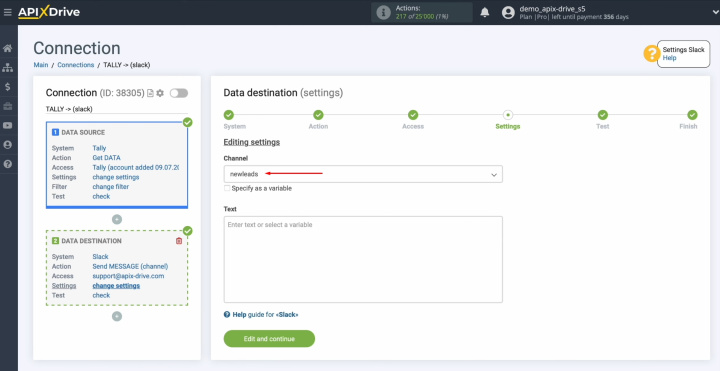Open the Help guide for Slack
Screen dimensions: 720x371
pos(261,315)
